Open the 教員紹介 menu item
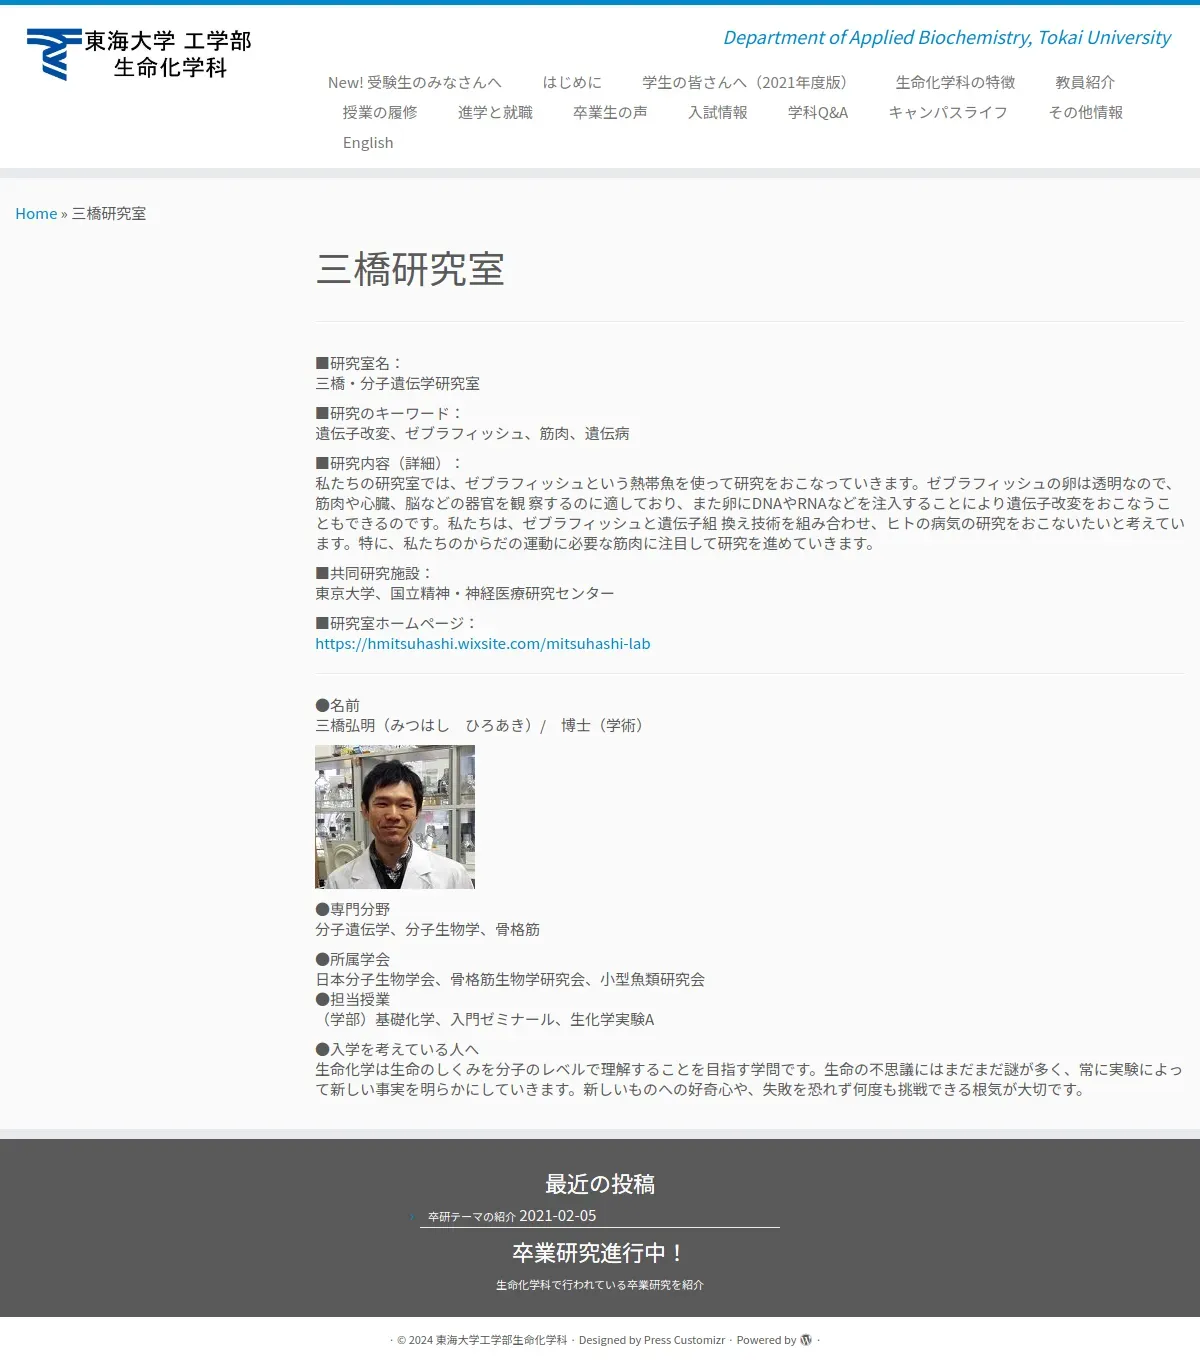The image size is (1200, 1367). point(1085,83)
